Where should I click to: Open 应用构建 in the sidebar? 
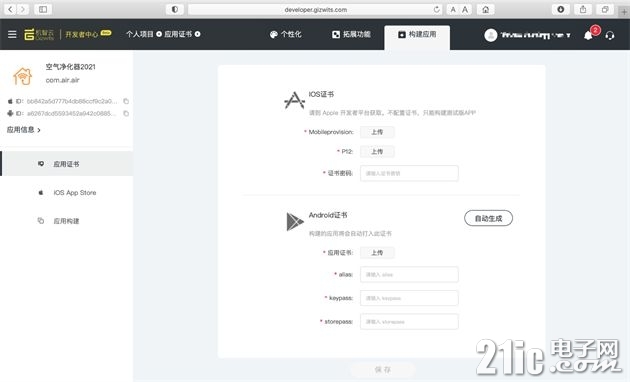[x=67, y=221]
